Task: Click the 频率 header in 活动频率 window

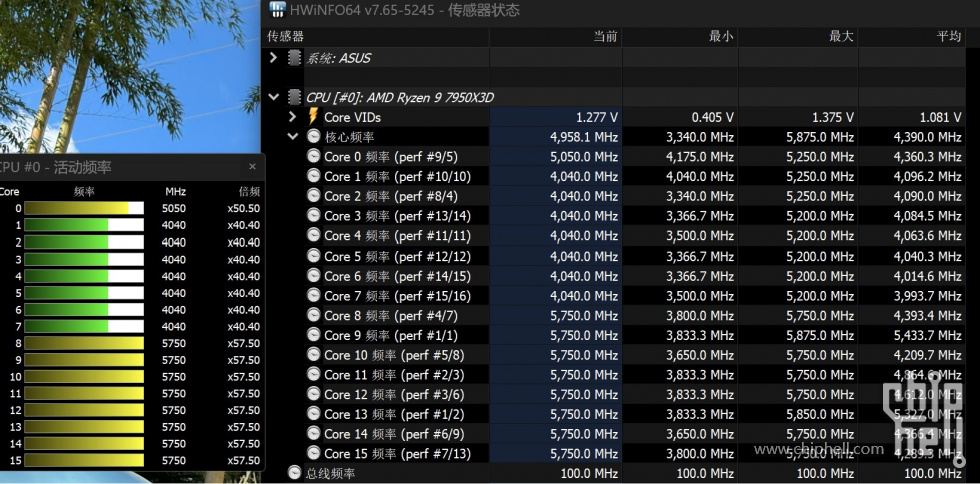Action: [84, 191]
